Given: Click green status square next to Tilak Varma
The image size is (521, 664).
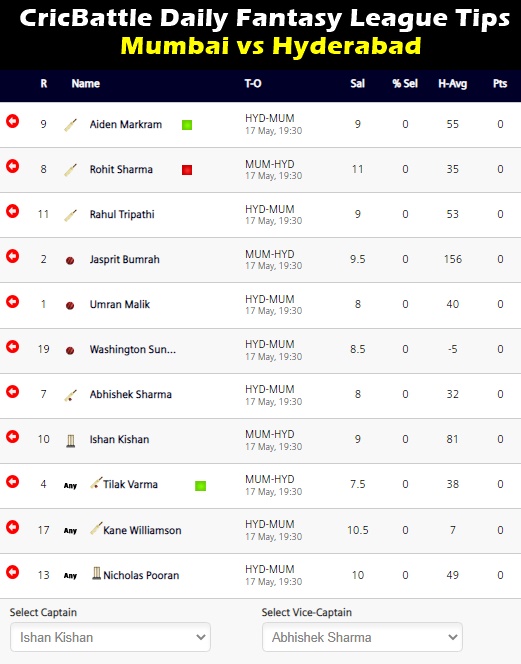Looking at the screenshot, I should click(200, 486).
